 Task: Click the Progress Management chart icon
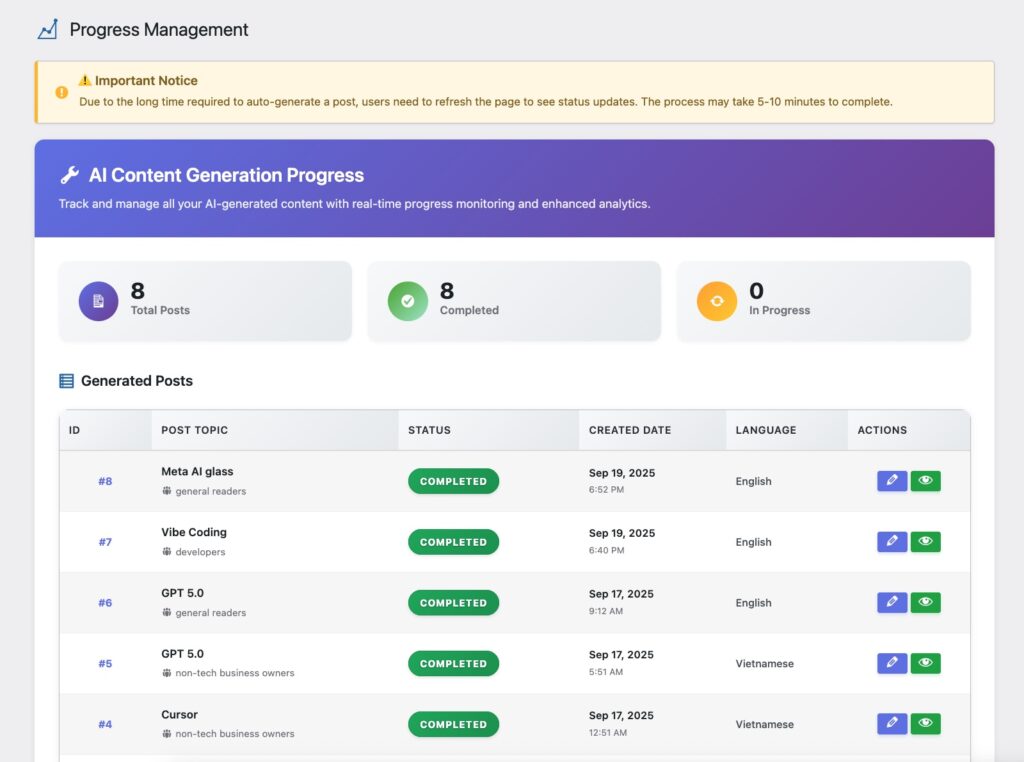coord(48,30)
